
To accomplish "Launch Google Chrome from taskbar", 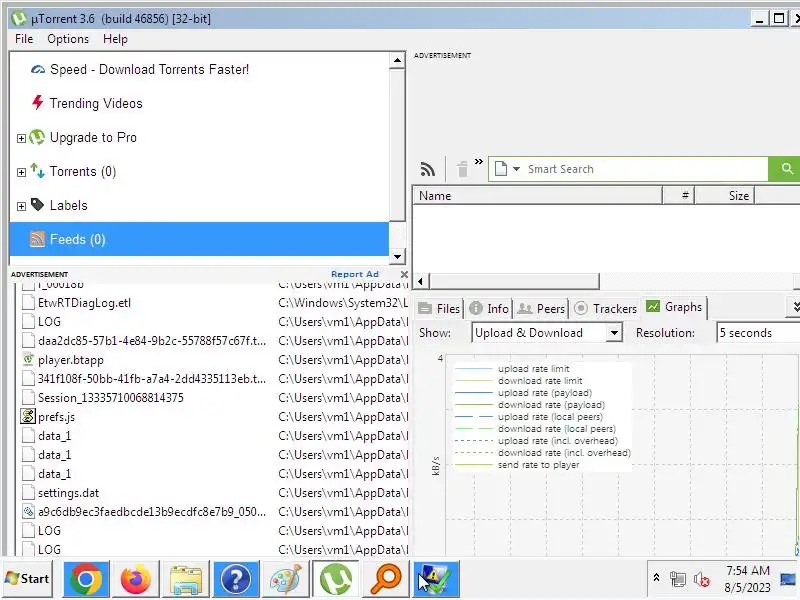I will click(x=86, y=579).
